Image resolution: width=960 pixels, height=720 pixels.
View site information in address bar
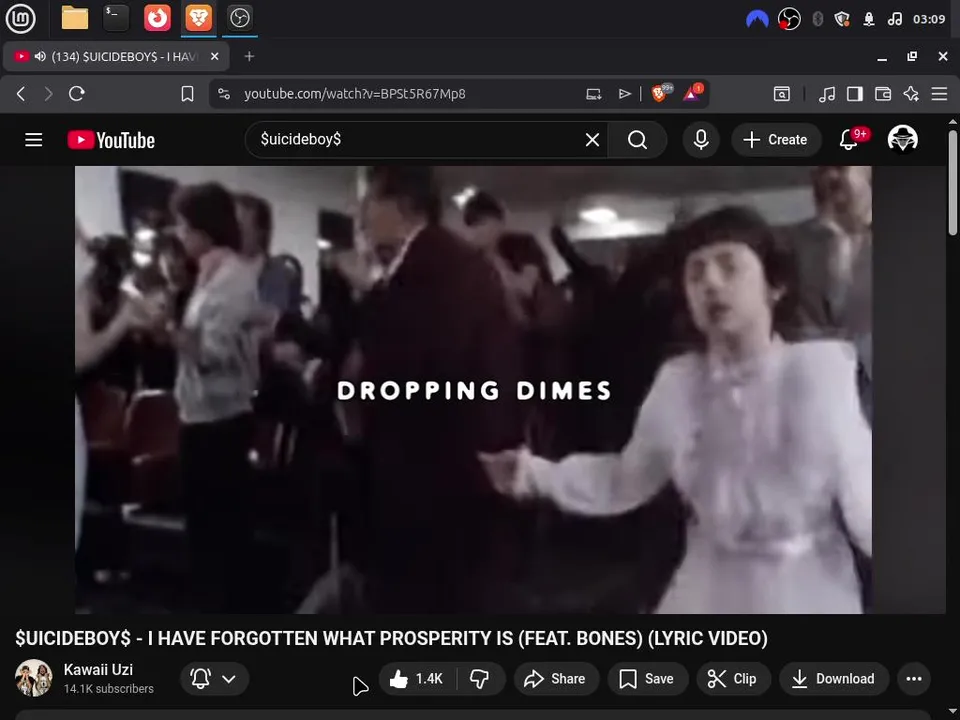tap(224, 94)
